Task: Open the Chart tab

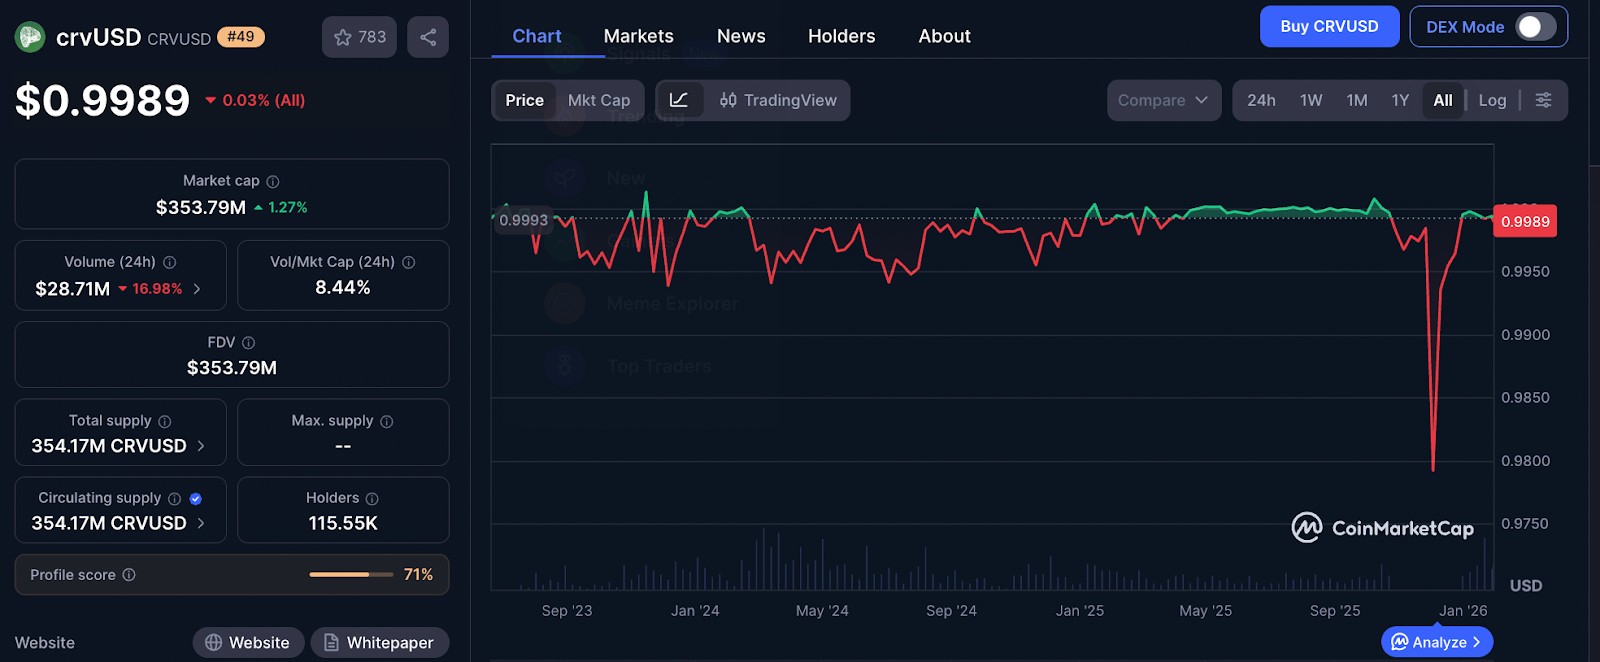Action: (537, 36)
